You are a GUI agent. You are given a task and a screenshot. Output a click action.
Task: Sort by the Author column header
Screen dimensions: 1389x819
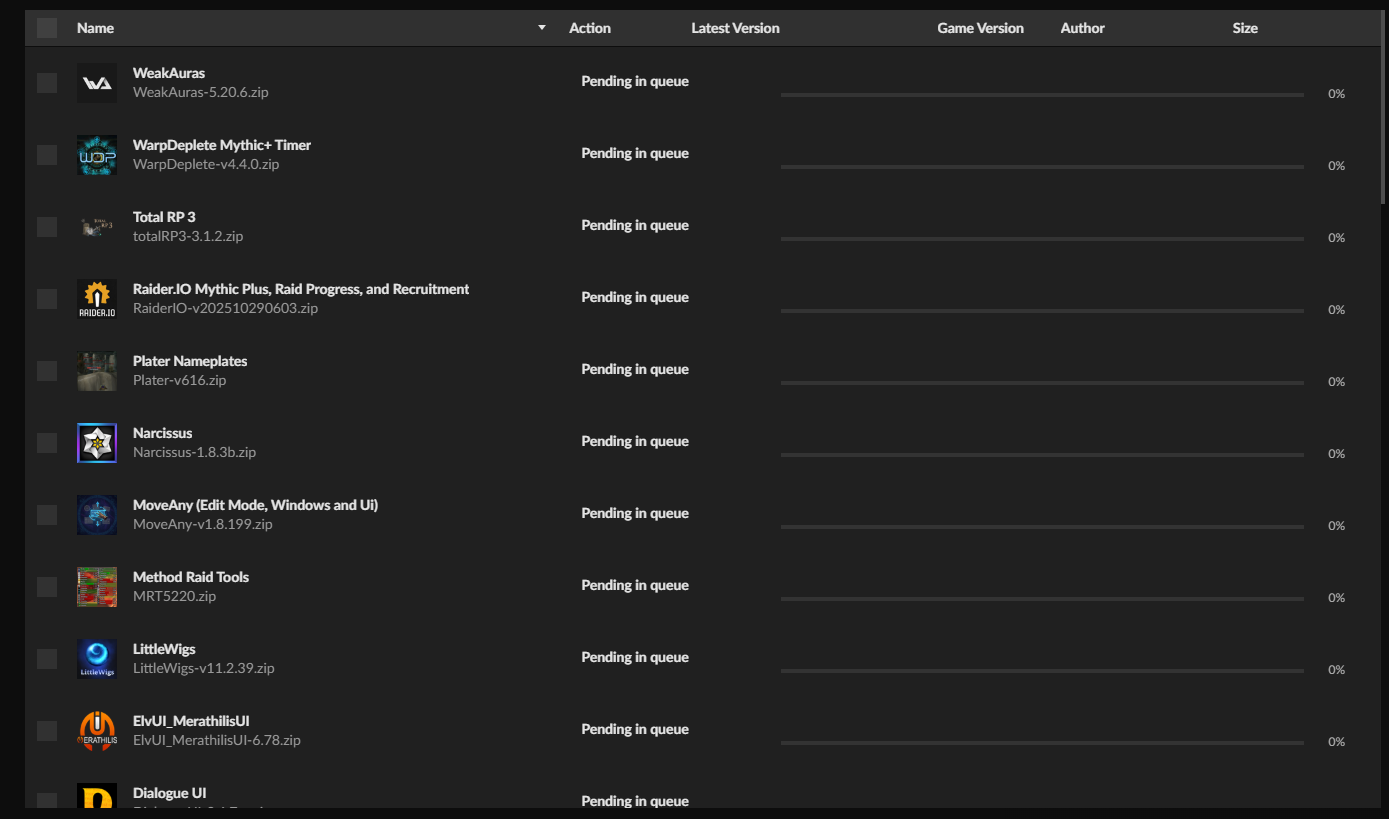(x=1082, y=28)
